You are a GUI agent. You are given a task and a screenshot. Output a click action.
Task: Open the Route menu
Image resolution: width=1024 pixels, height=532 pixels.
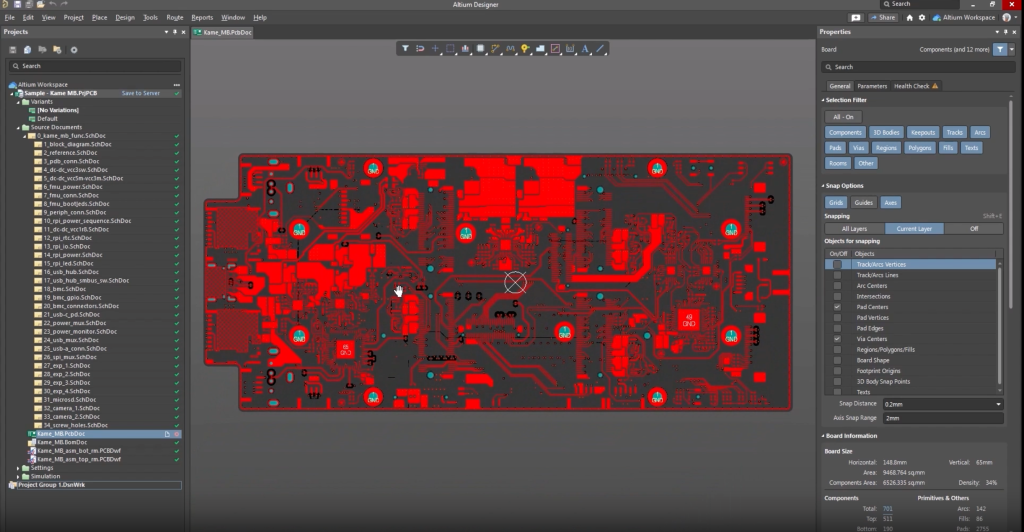(x=174, y=17)
